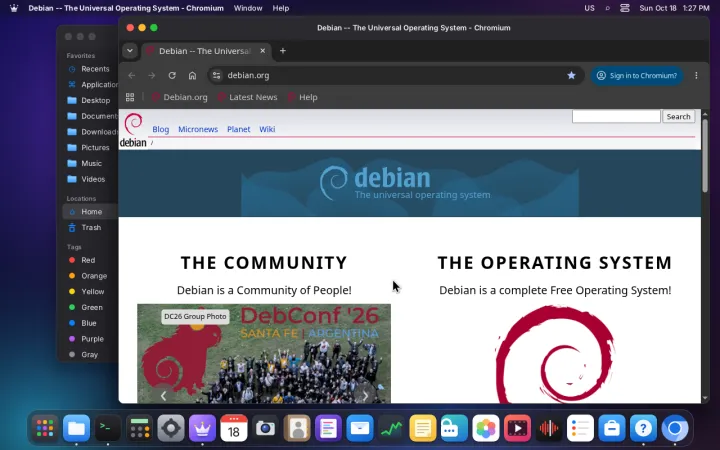Open Trash in the file manager sidebar
This screenshot has height=450, width=720.
pos(90,227)
